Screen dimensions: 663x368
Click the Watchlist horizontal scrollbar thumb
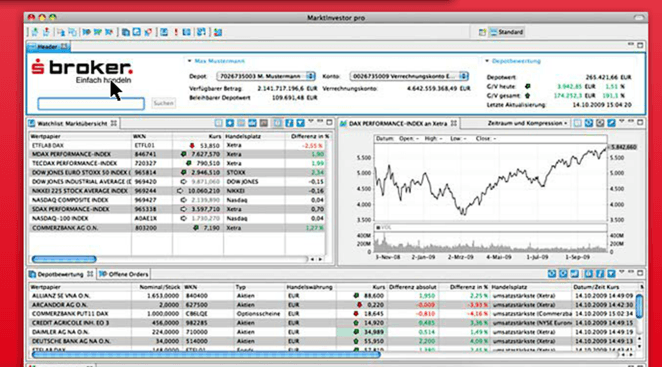coord(64,259)
